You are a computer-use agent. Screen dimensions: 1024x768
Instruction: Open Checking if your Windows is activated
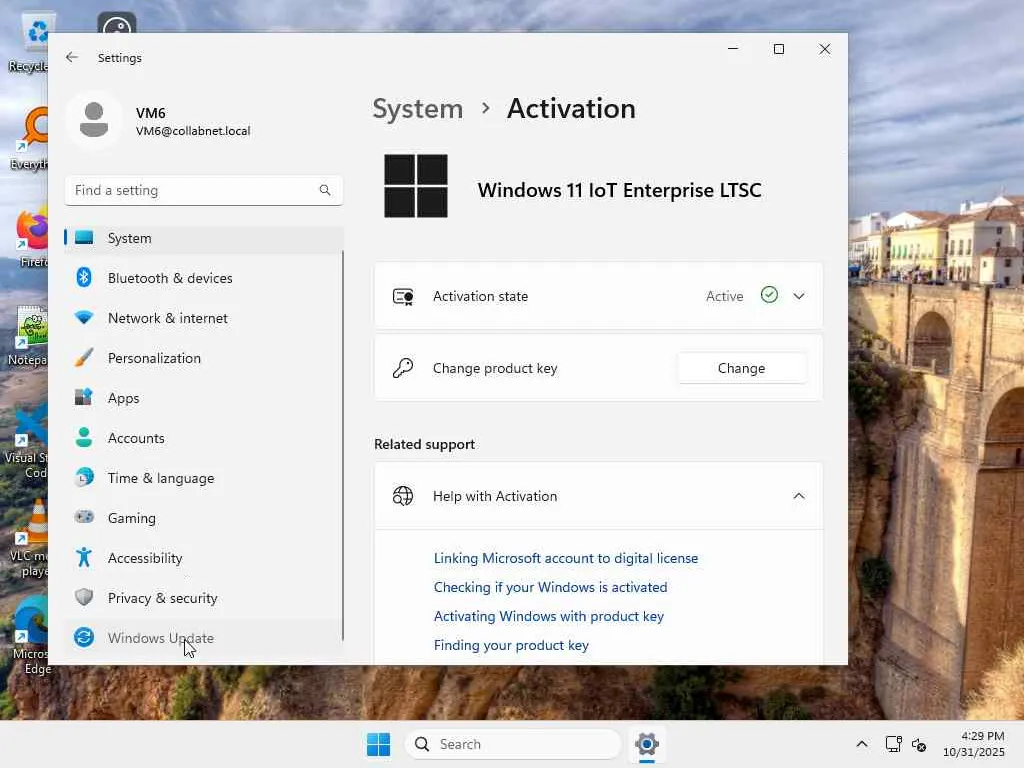tap(551, 587)
